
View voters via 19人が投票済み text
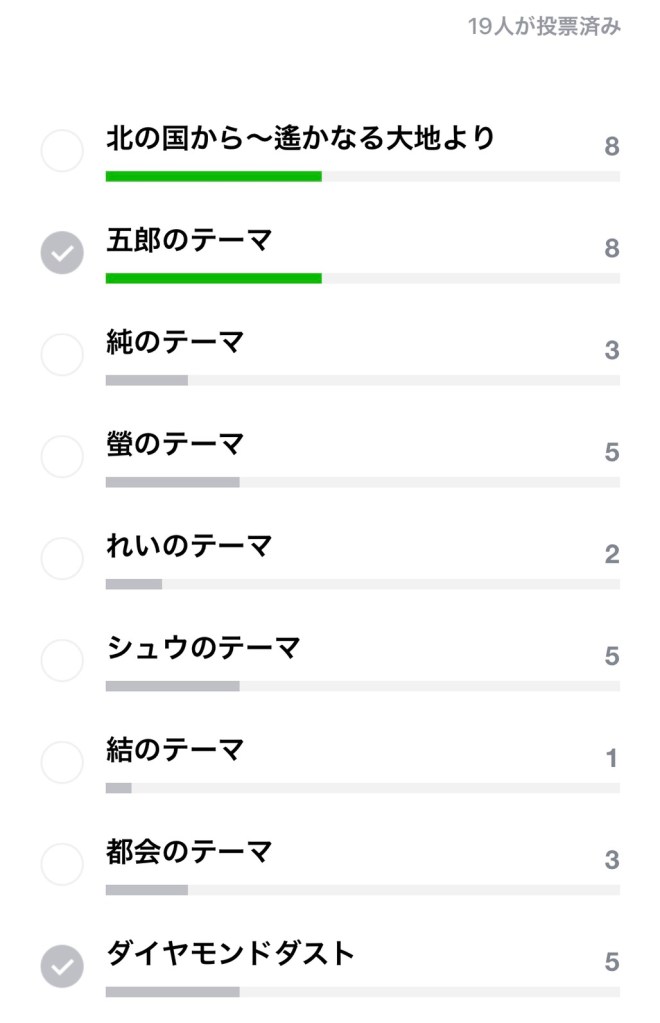(544, 27)
